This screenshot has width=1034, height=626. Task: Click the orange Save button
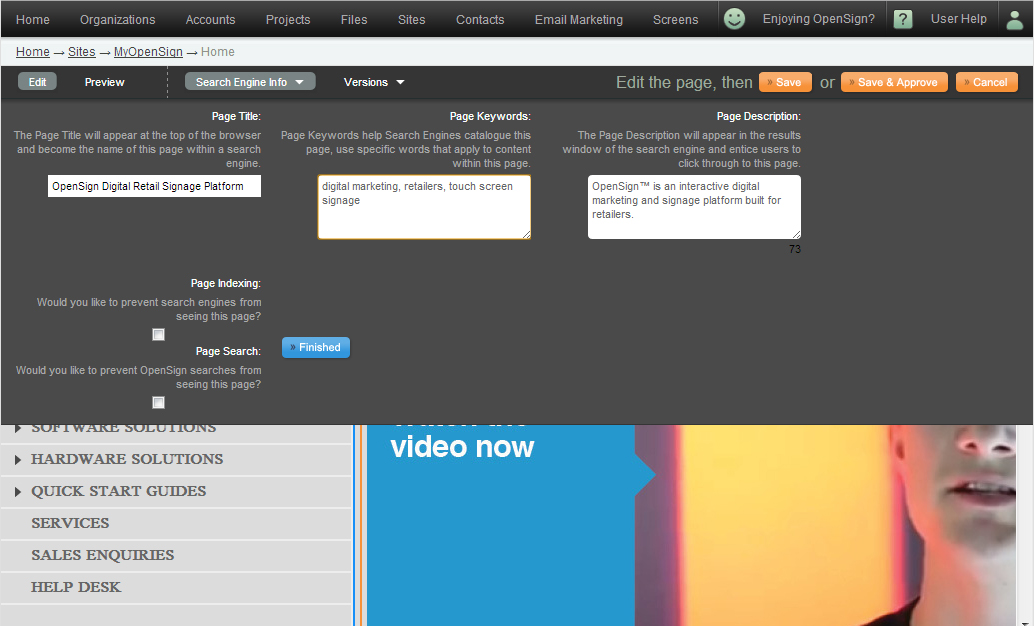[x=785, y=82]
